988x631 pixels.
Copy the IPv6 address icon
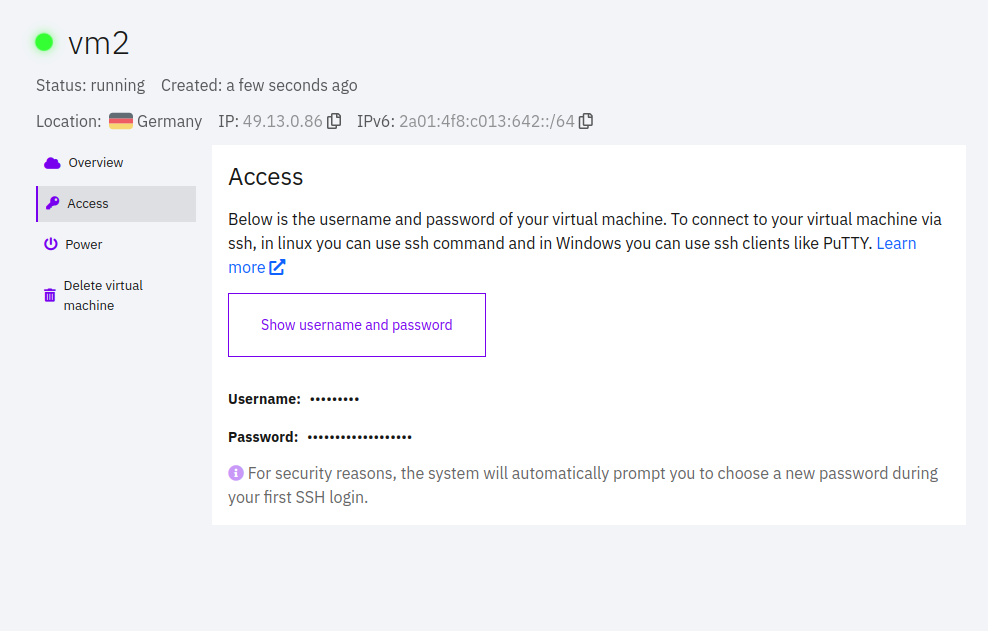click(586, 120)
